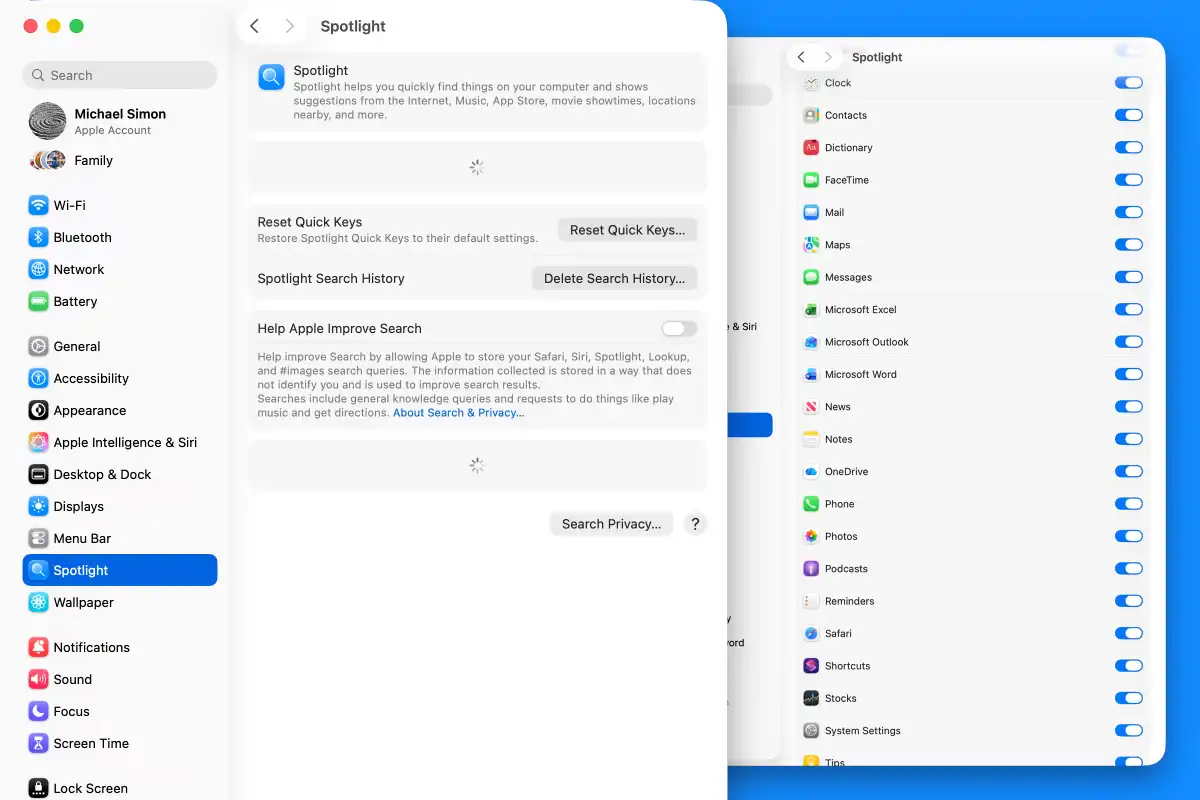The image size is (1200, 800).
Task: Toggle Maps switch in rear window
Action: click(x=1128, y=244)
